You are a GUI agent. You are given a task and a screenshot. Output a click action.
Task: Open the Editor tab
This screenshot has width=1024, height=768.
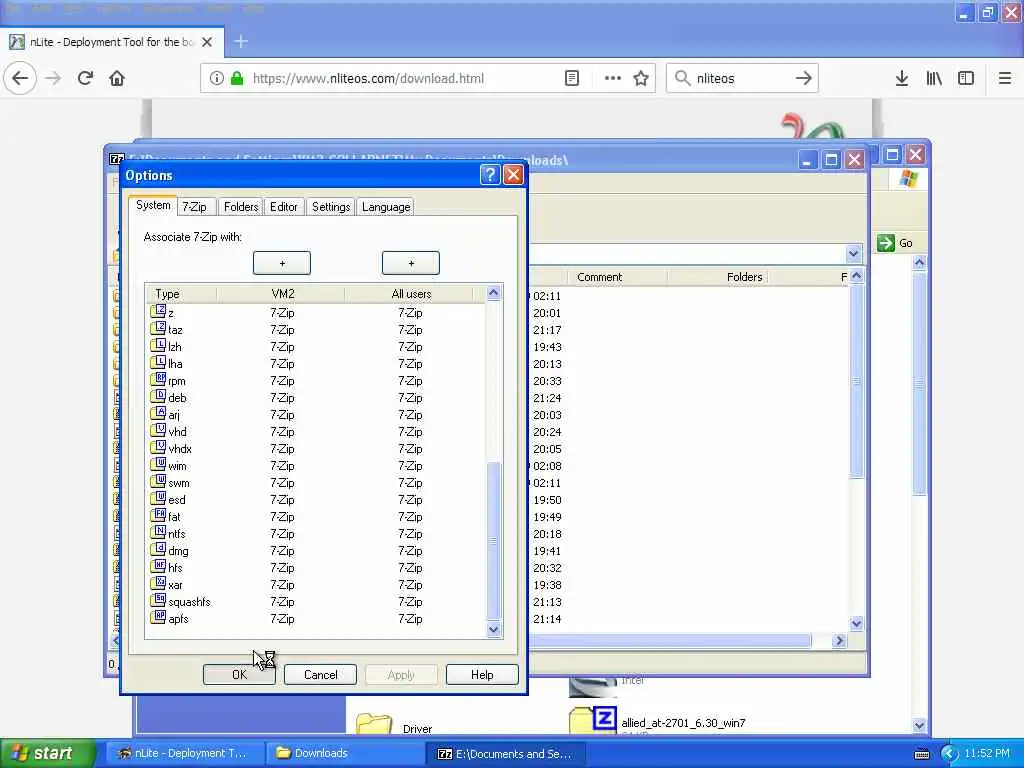(x=283, y=207)
